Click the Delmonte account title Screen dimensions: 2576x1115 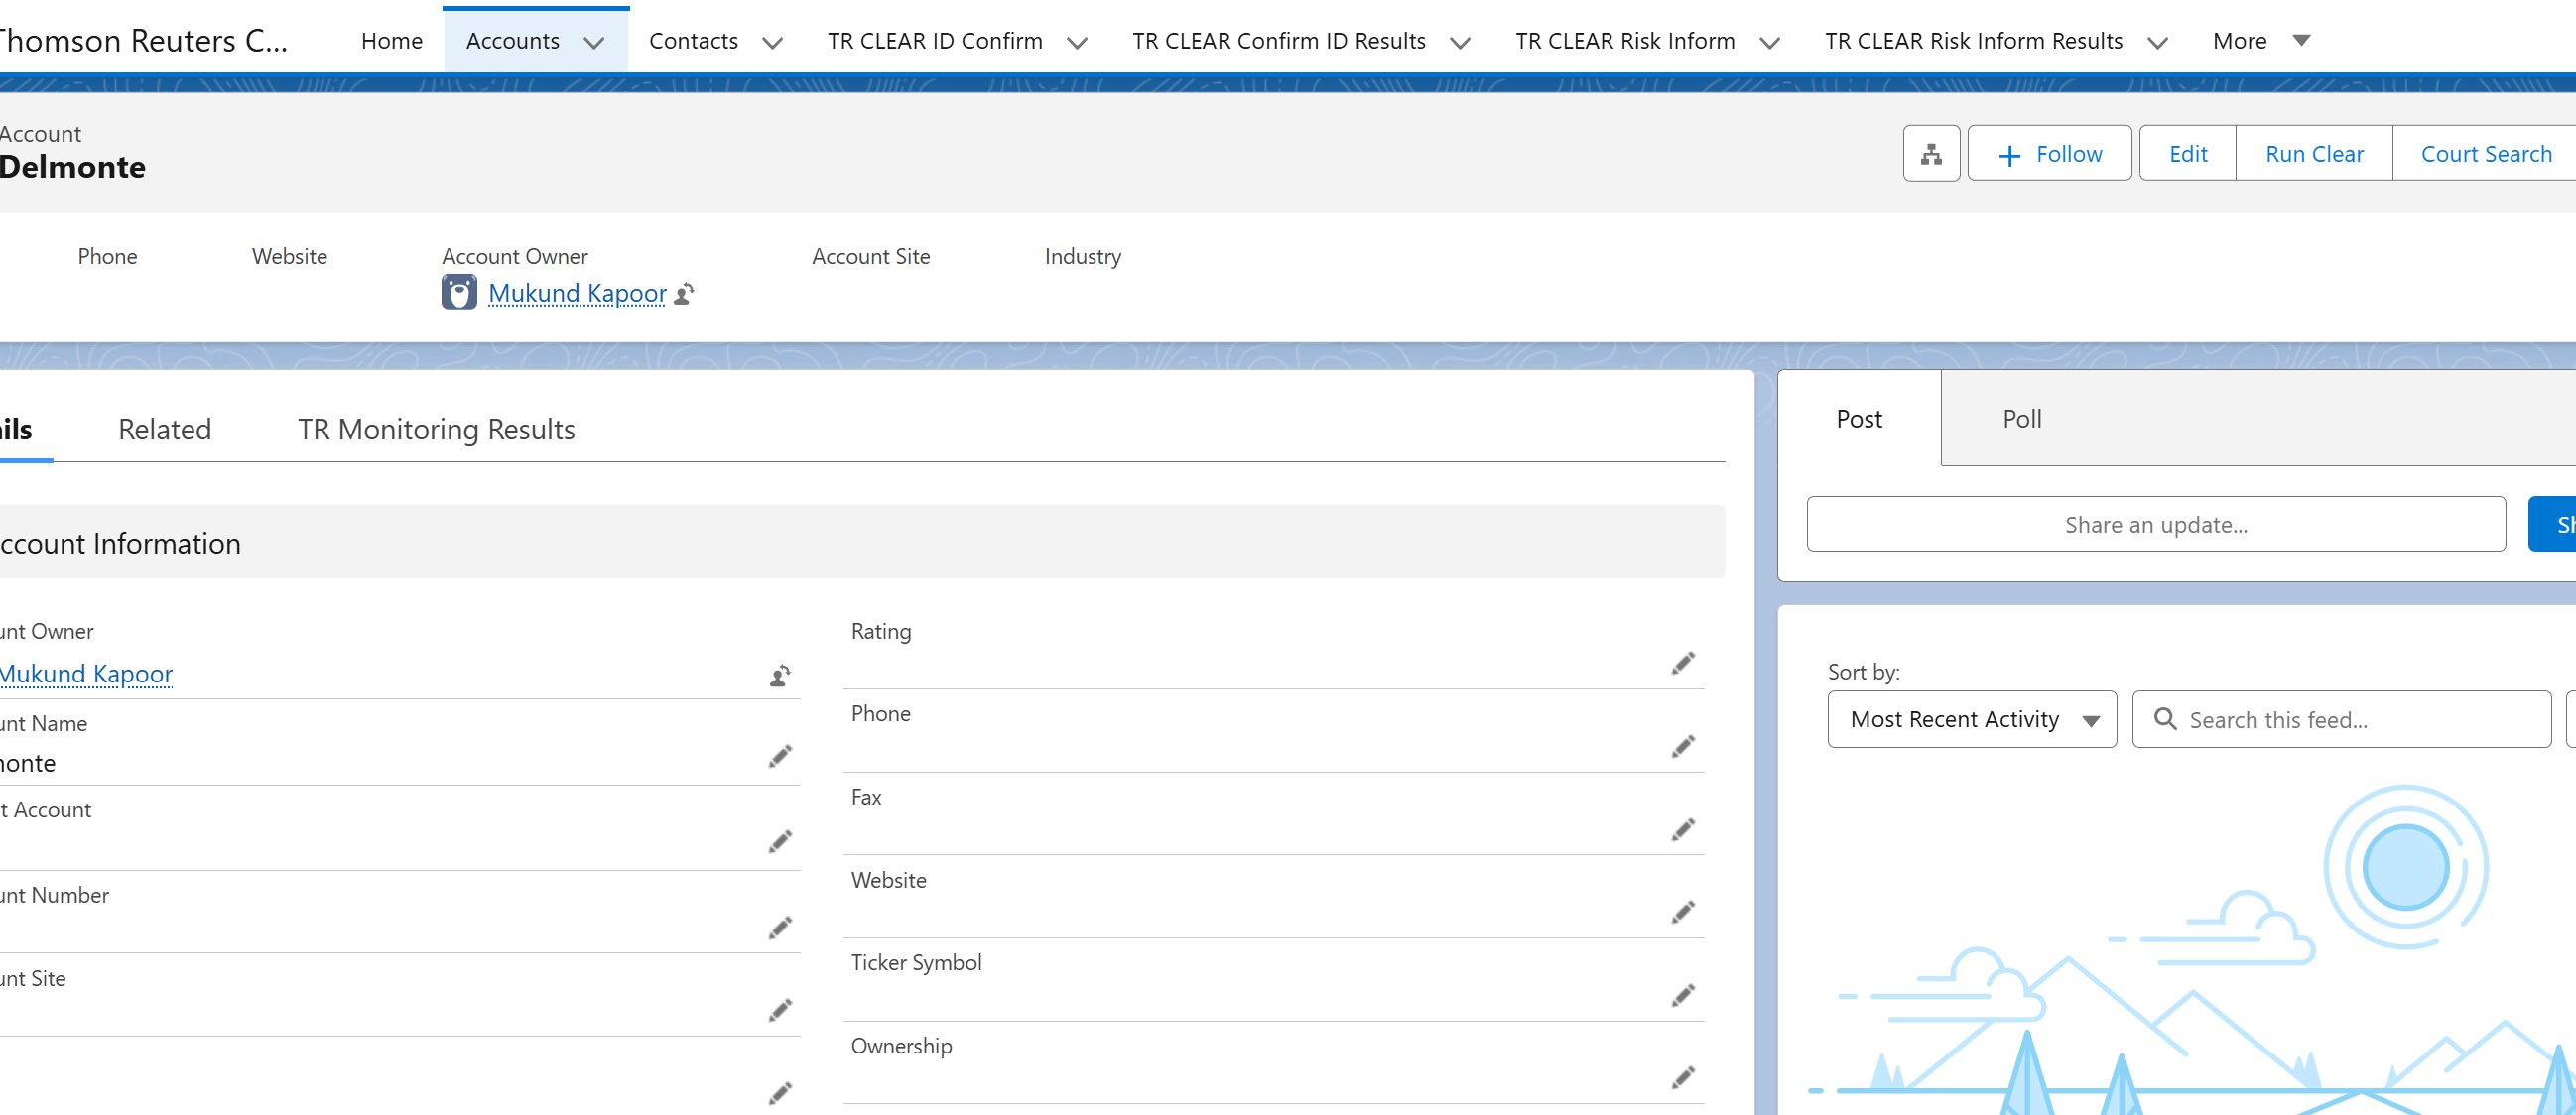73,167
